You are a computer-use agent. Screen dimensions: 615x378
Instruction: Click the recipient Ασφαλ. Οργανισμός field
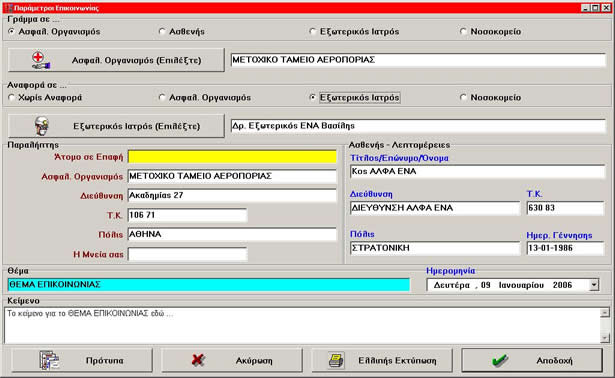pyautogui.click(x=232, y=176)
